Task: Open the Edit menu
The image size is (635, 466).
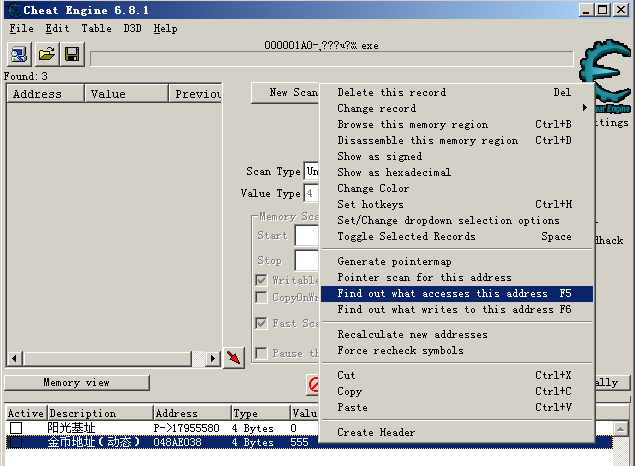Action: (x=57, y=29)
